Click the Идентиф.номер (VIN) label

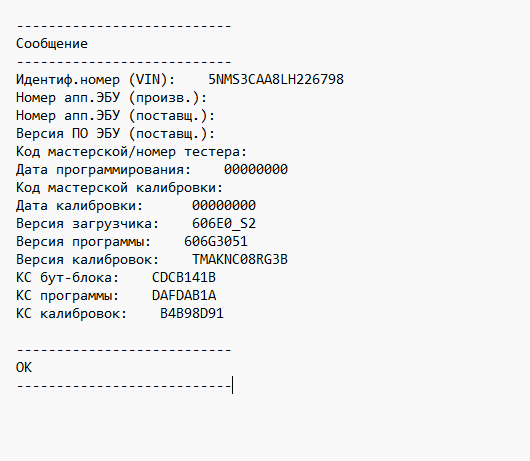(x=96, y=80)
